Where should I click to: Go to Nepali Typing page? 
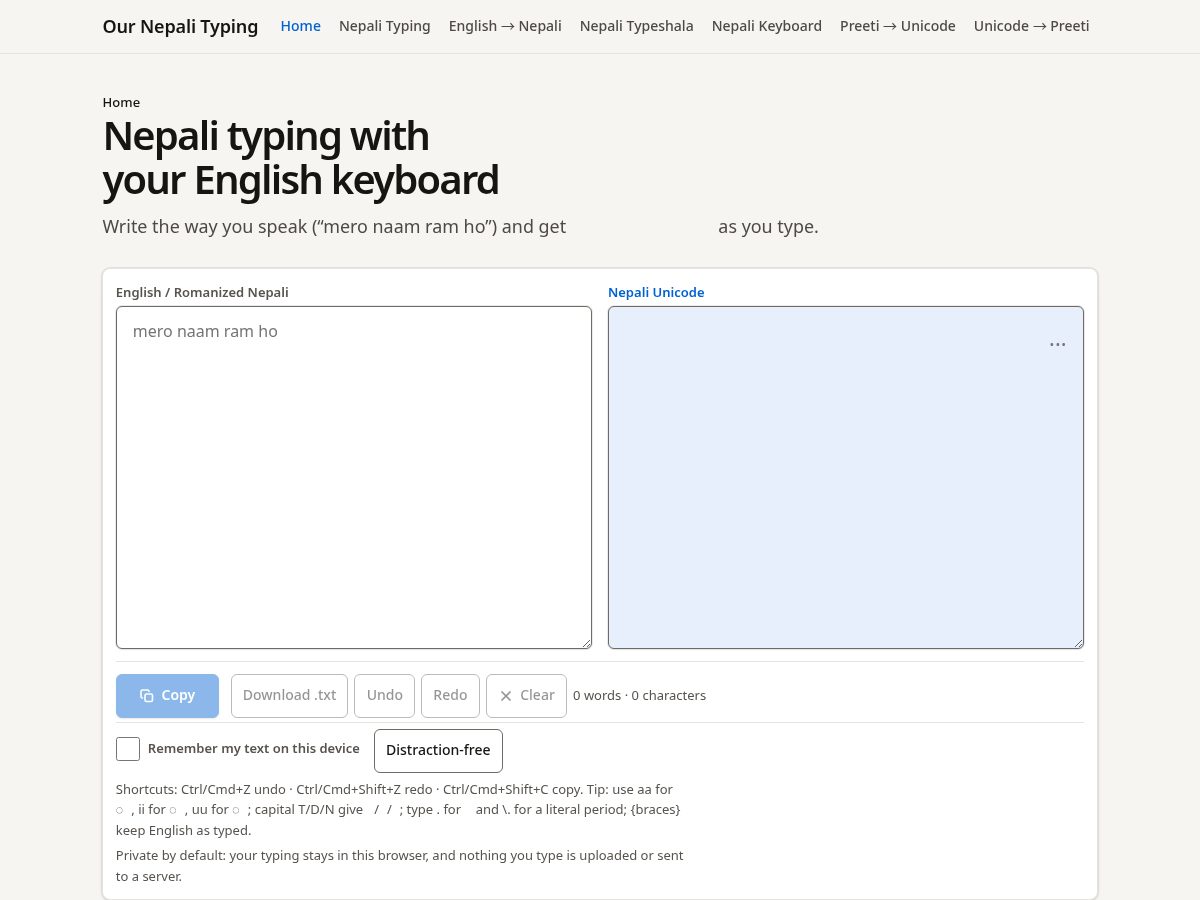[385, 26]
